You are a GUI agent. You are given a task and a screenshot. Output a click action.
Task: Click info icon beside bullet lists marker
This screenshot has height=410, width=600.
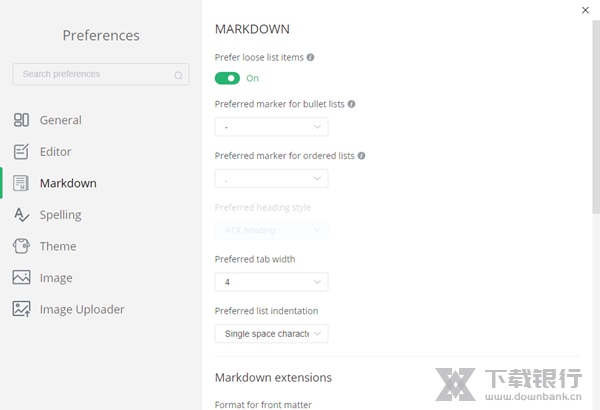tap(352, 103)
